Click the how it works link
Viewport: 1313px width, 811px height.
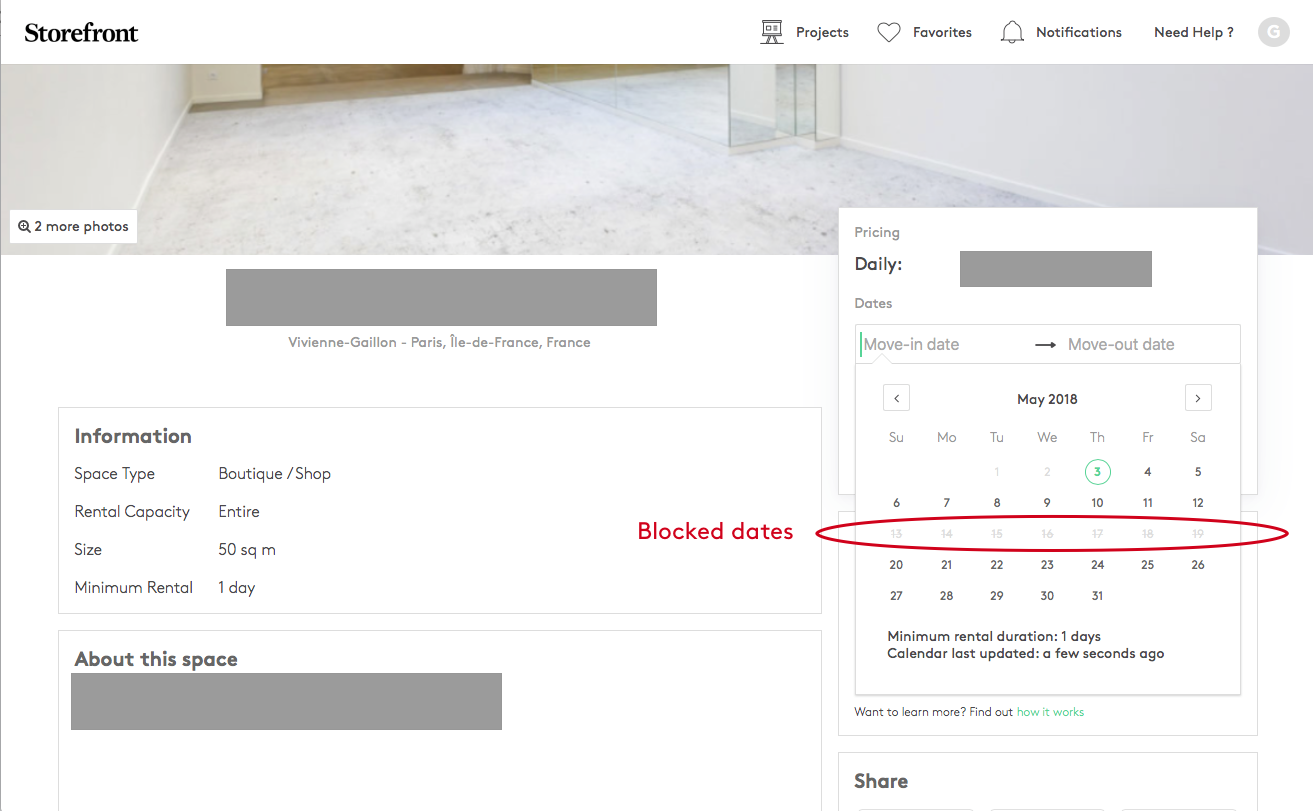pyautogui.click(x=1050, y=712)
